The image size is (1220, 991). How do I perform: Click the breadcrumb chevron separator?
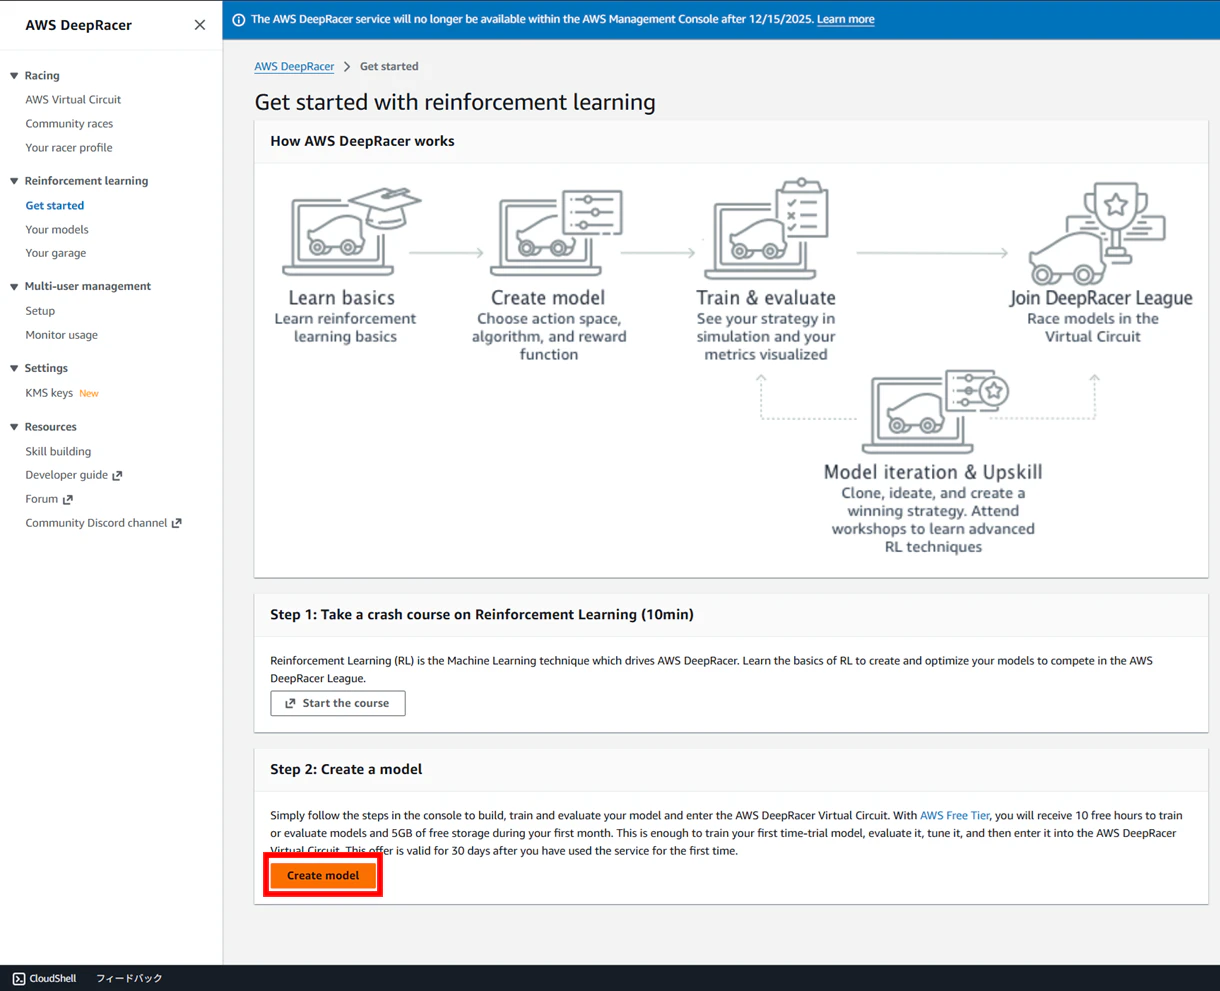pos(347,67)
